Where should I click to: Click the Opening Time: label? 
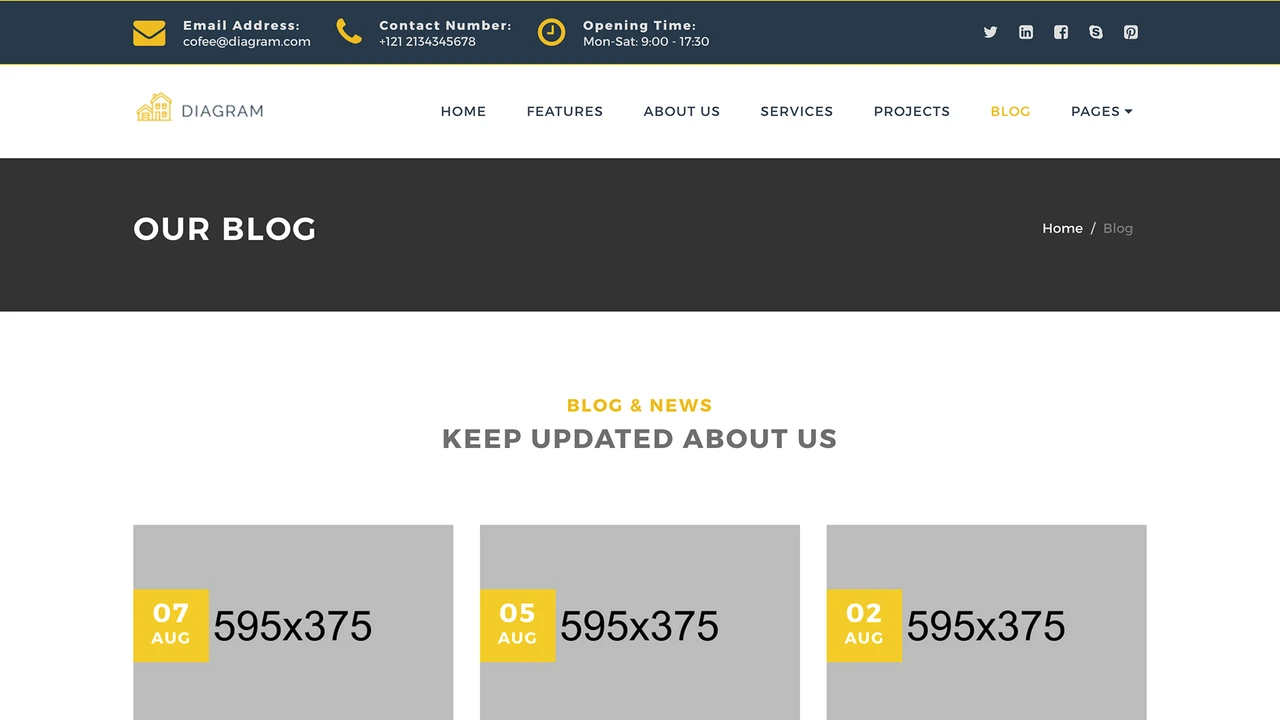[639, 26]
